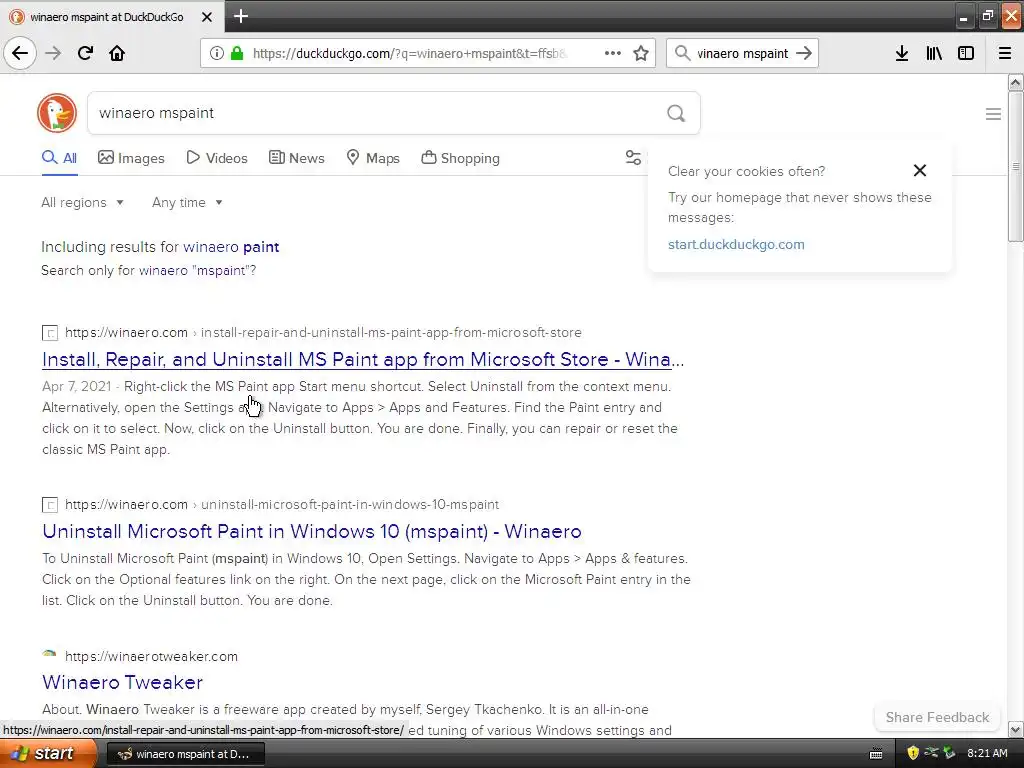Viewport: 1024px width, 768px height.
Task: Open the Winaero Tweaker result
Action: click(123, 682)
